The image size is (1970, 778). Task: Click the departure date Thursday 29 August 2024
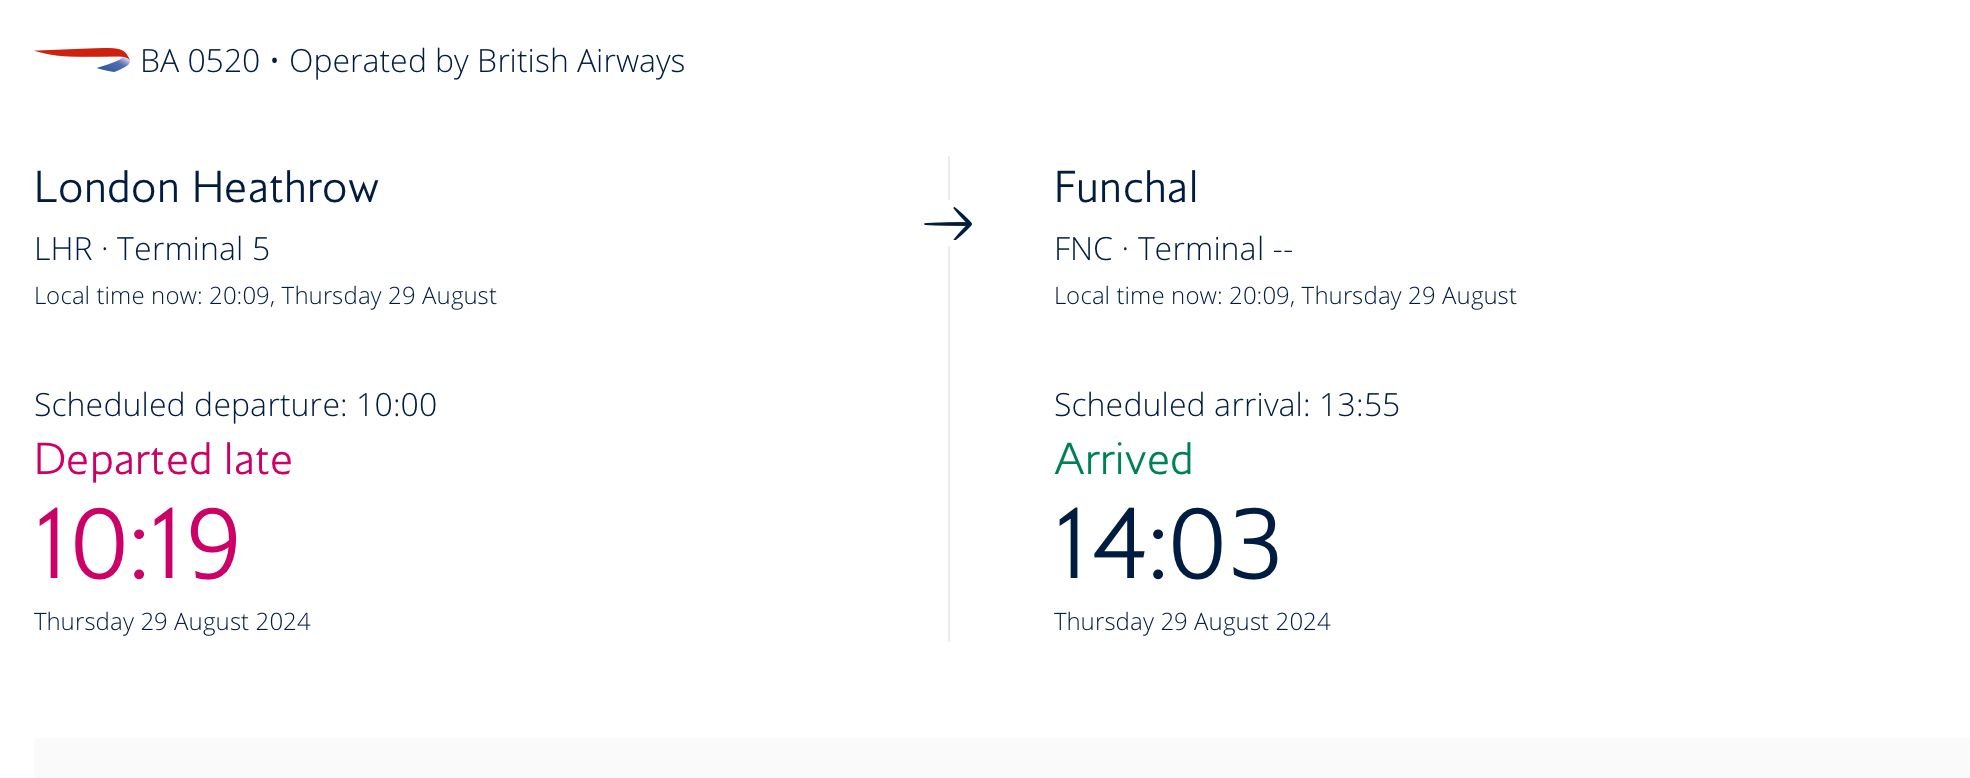(172, 622)
